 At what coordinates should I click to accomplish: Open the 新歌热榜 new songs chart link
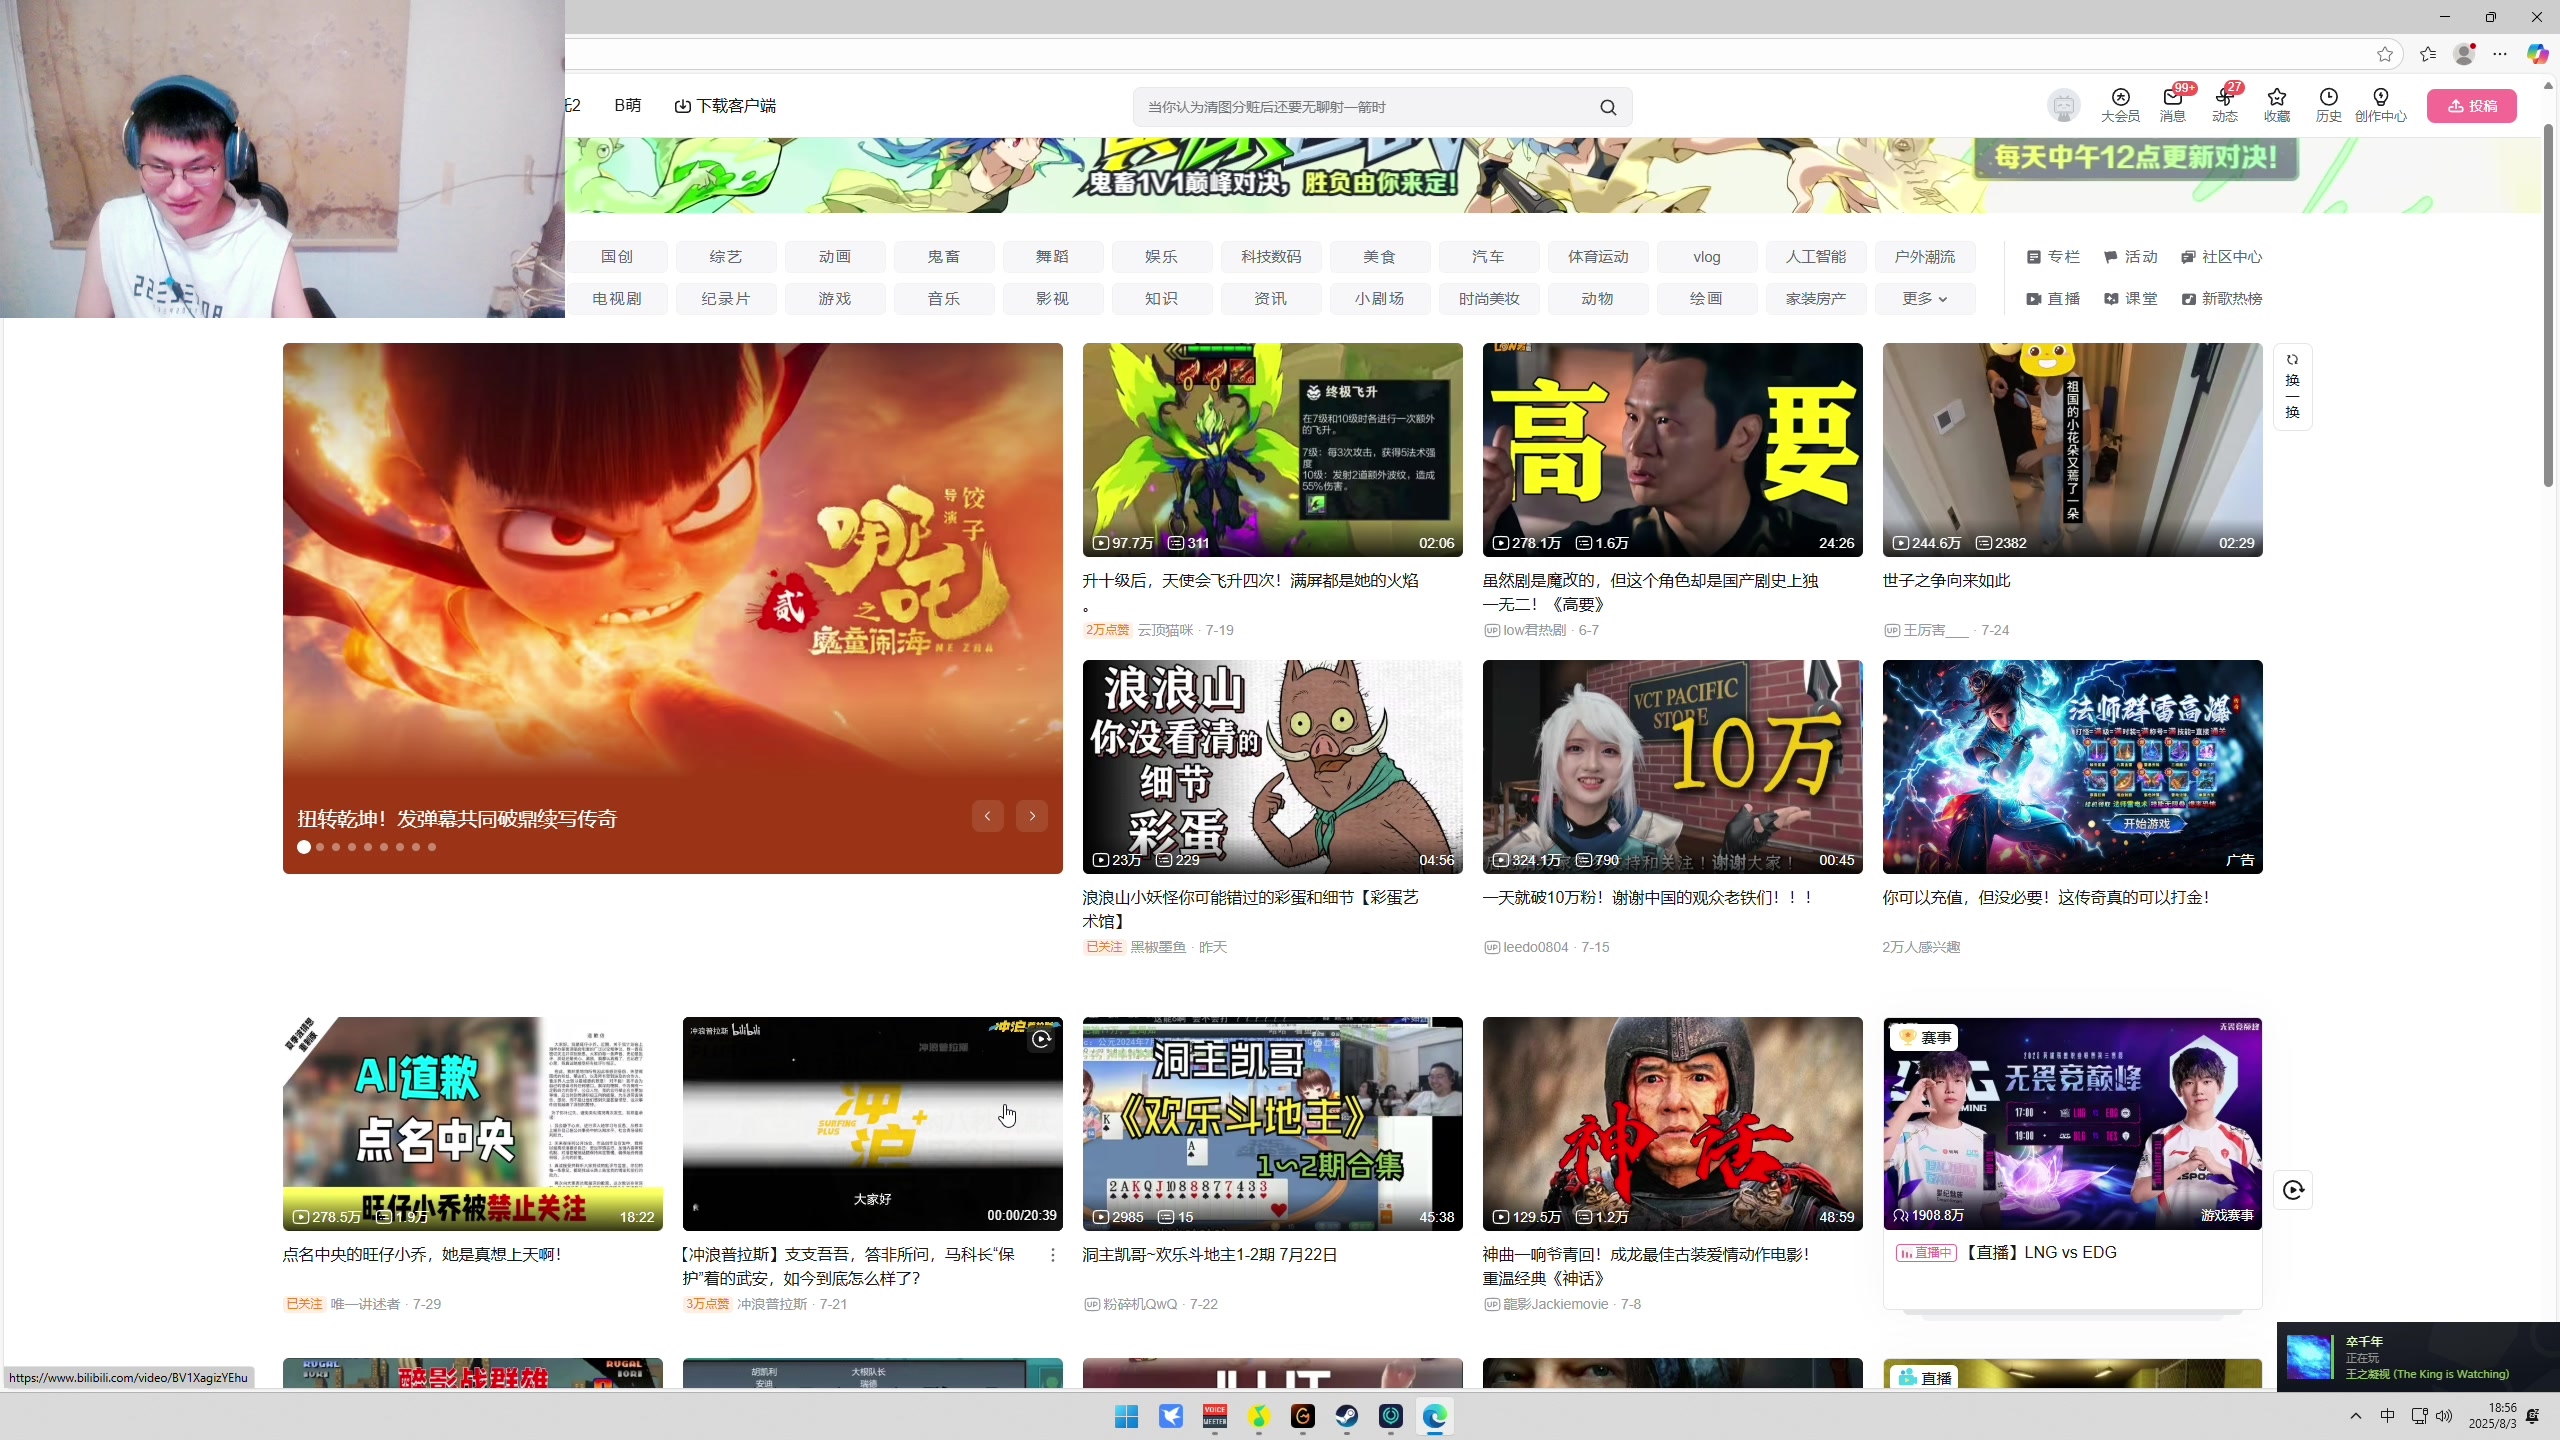pyautogui.click(x=2221, y=299)
